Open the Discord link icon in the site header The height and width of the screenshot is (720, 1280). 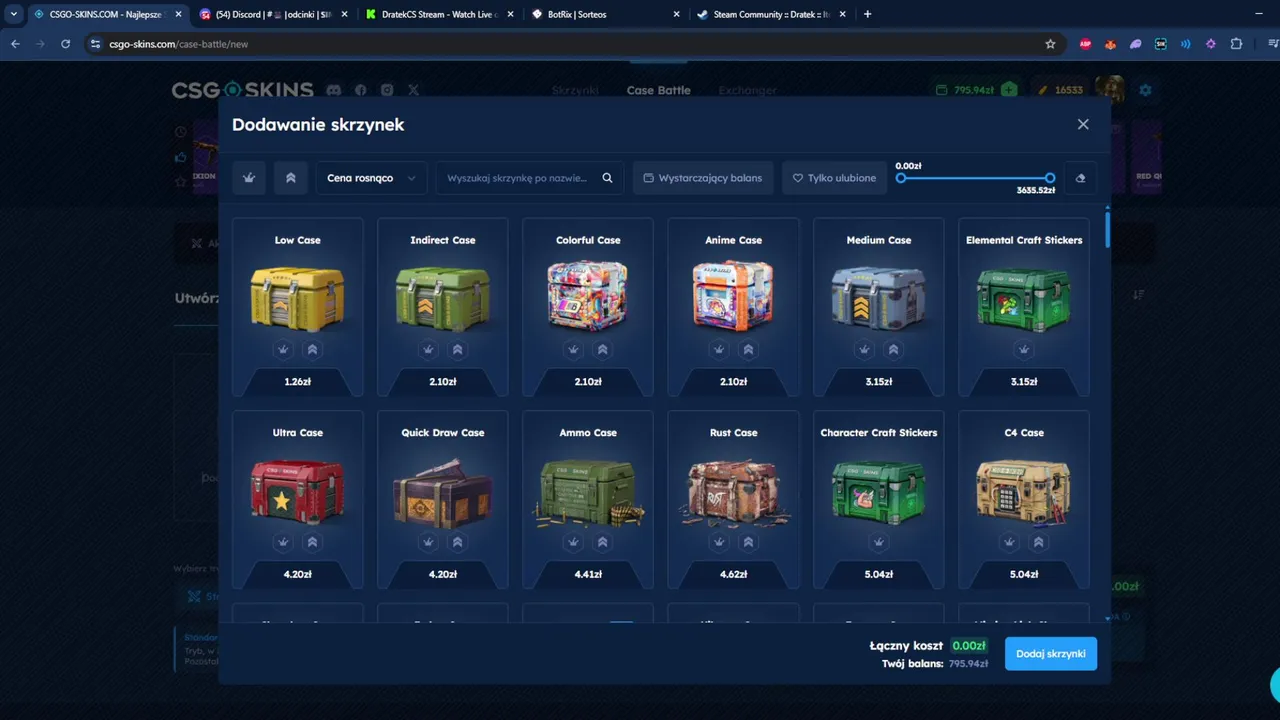tap(334, 90)
